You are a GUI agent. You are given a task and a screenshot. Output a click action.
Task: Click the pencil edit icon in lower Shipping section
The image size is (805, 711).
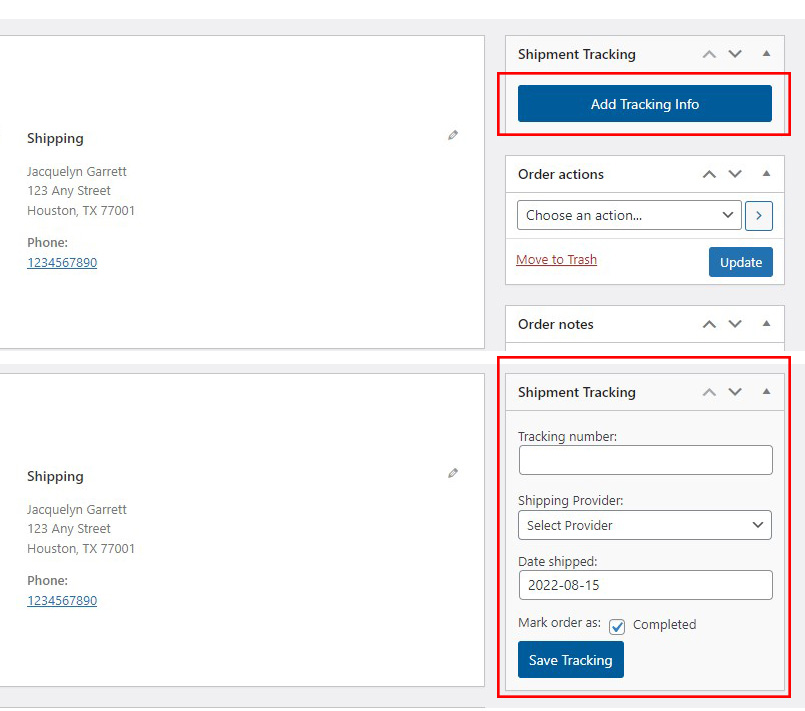click(x=453, y=473)
